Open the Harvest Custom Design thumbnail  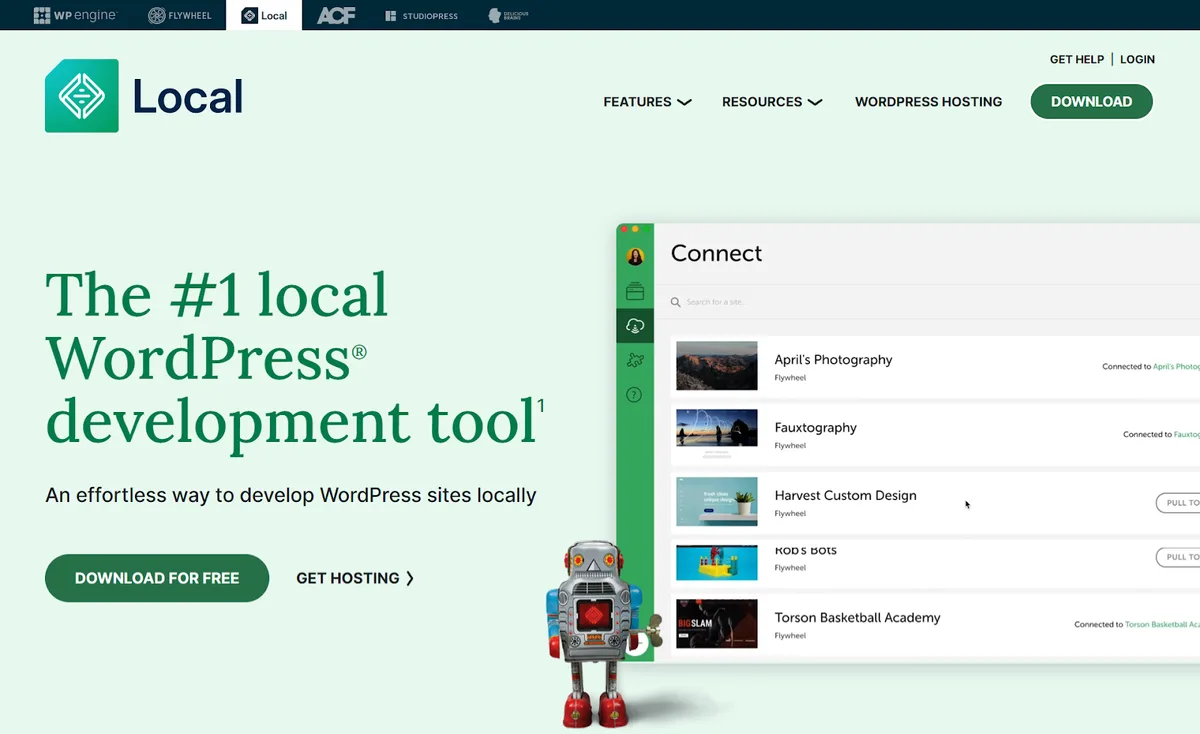717,502
